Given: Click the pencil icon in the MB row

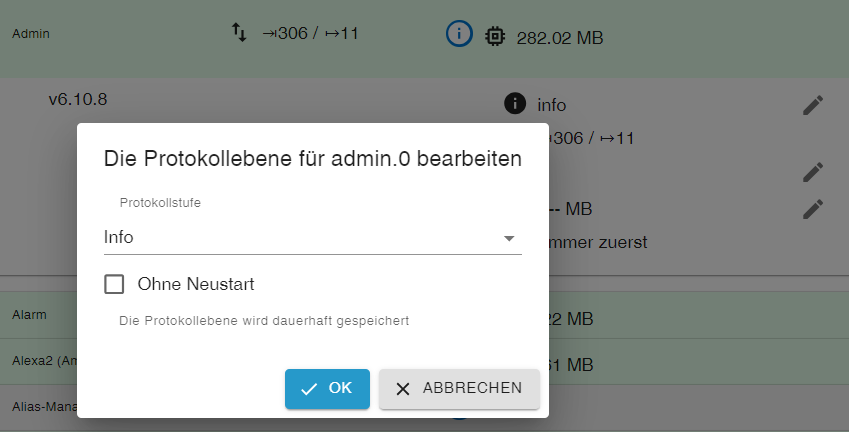Looking at the screenshot, I should [x=813, y=209].
